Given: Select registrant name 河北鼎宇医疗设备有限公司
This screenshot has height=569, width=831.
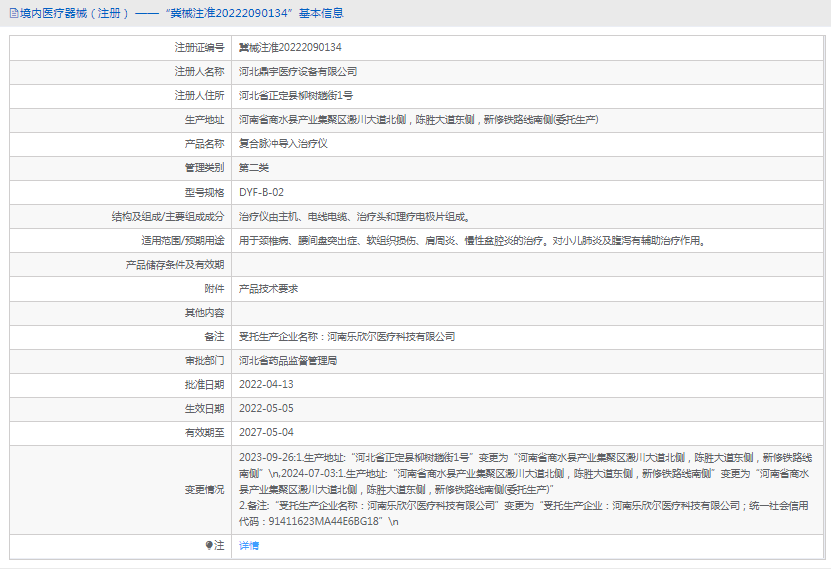Looking at the screenshot, I should point(298,72).
